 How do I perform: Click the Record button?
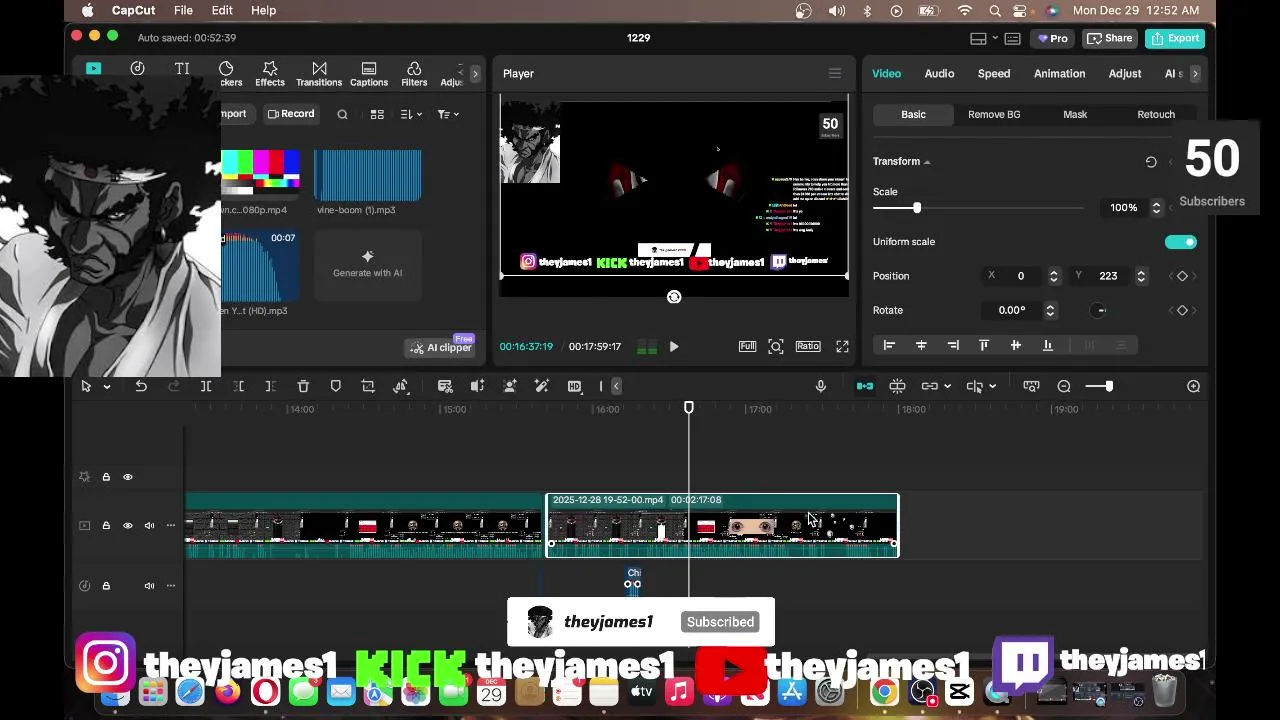(x=291, y=114)
